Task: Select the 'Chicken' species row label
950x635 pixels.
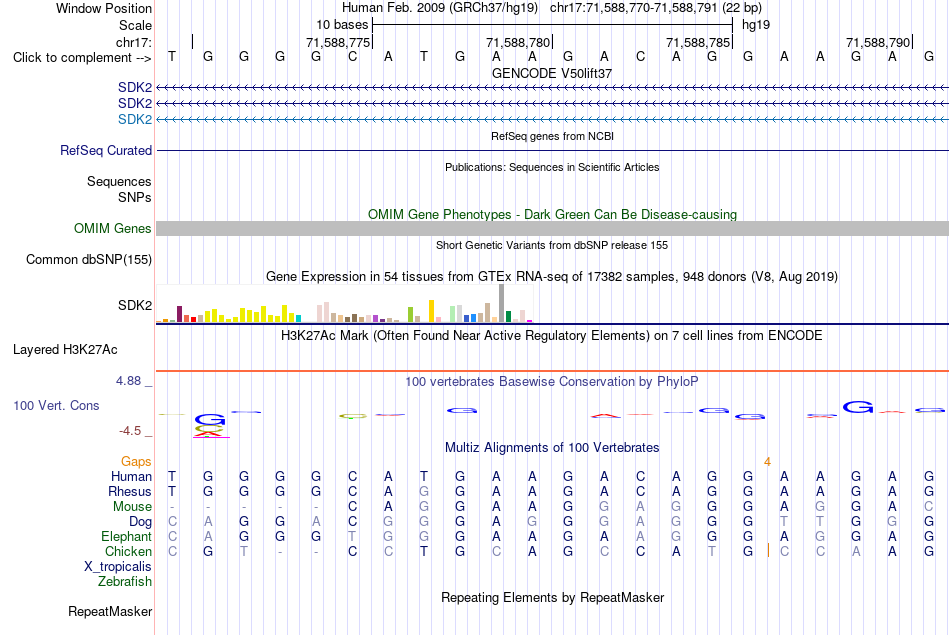Action: coord(128,551)
